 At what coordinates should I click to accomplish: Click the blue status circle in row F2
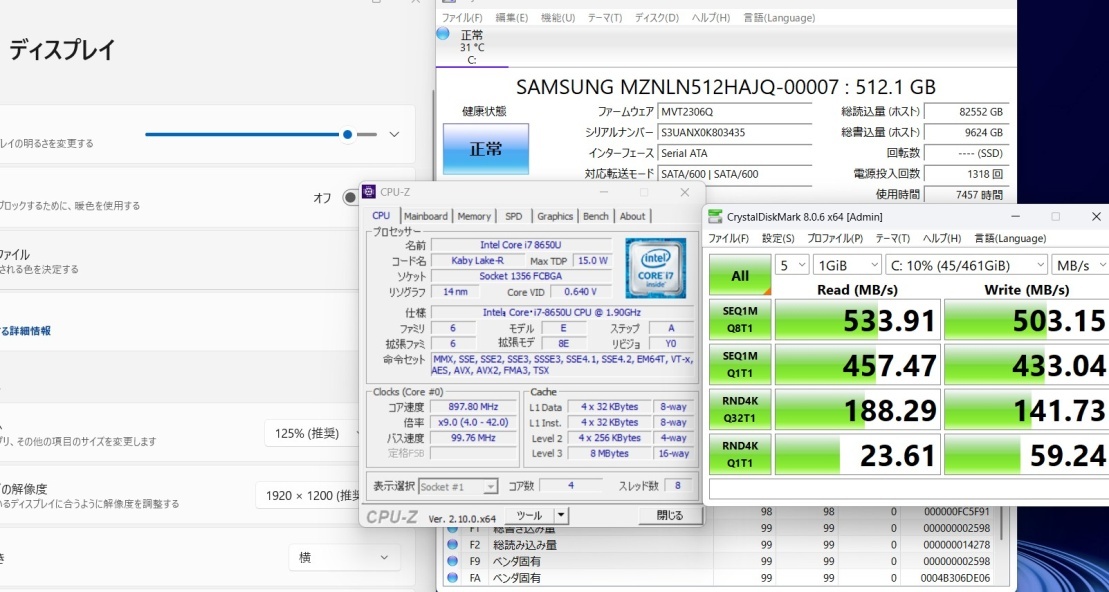click(452, 545)
